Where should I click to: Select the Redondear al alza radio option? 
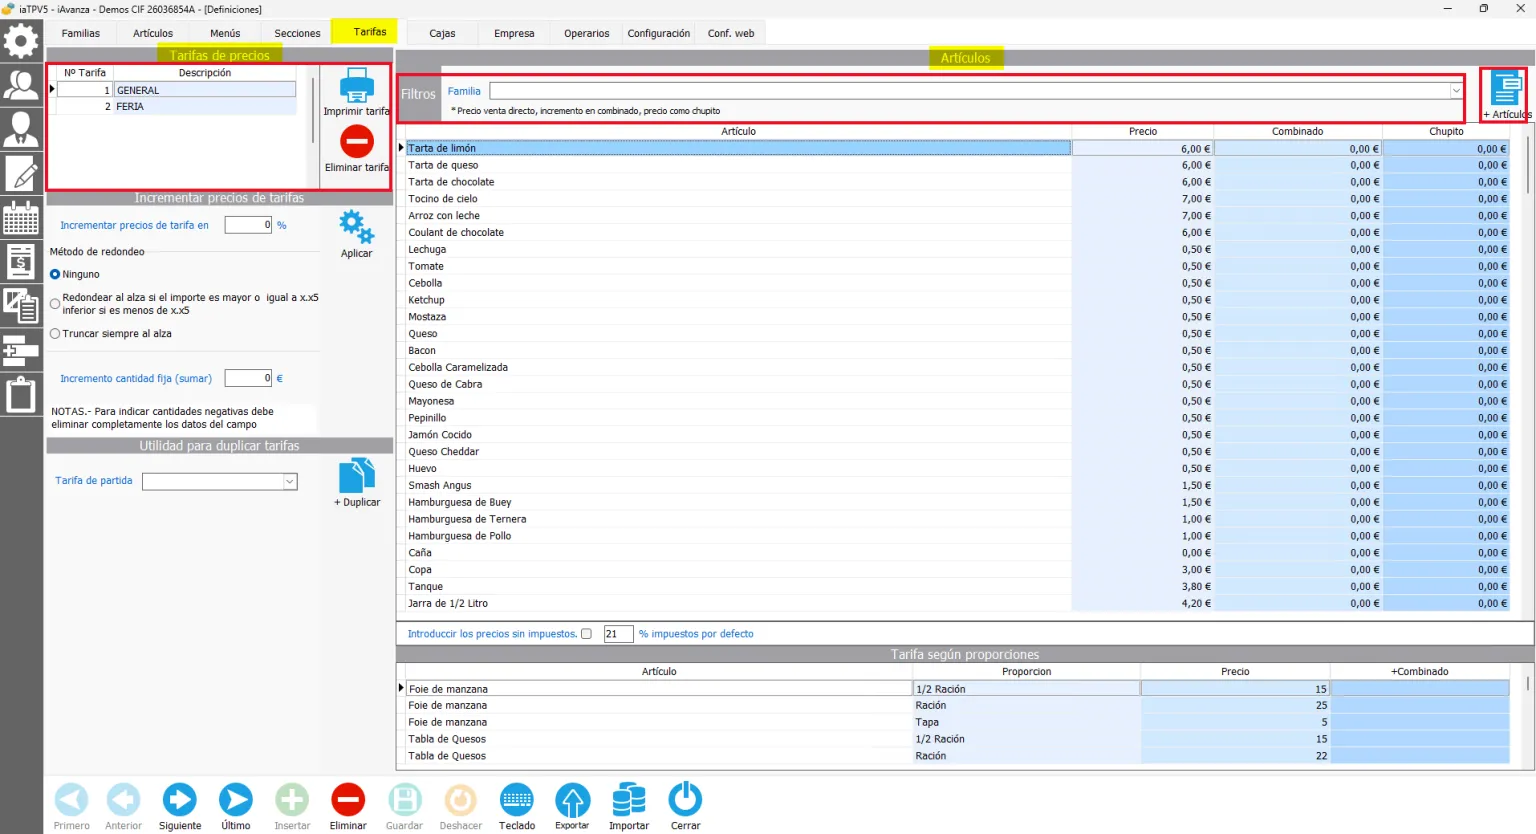(55, 304)
